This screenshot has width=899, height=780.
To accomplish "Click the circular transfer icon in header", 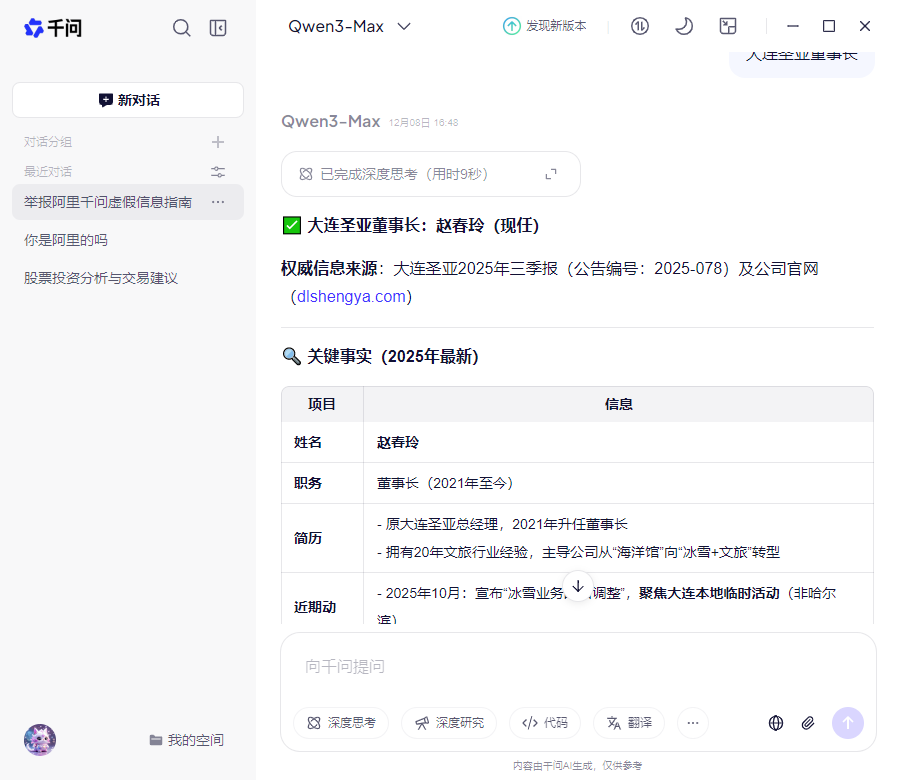I will [x=640, y=26].
